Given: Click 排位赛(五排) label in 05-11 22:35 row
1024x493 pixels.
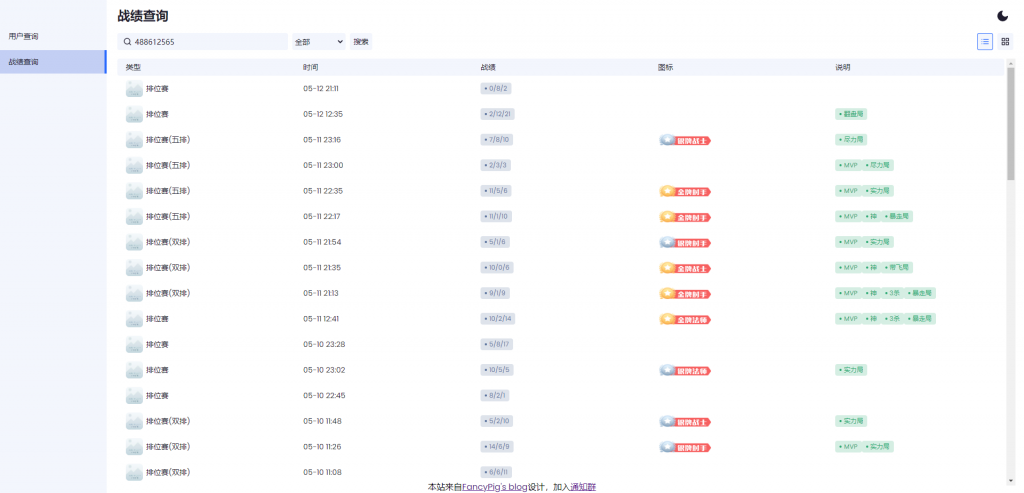Looking at the screenshot, I should [x=168, y=191].
